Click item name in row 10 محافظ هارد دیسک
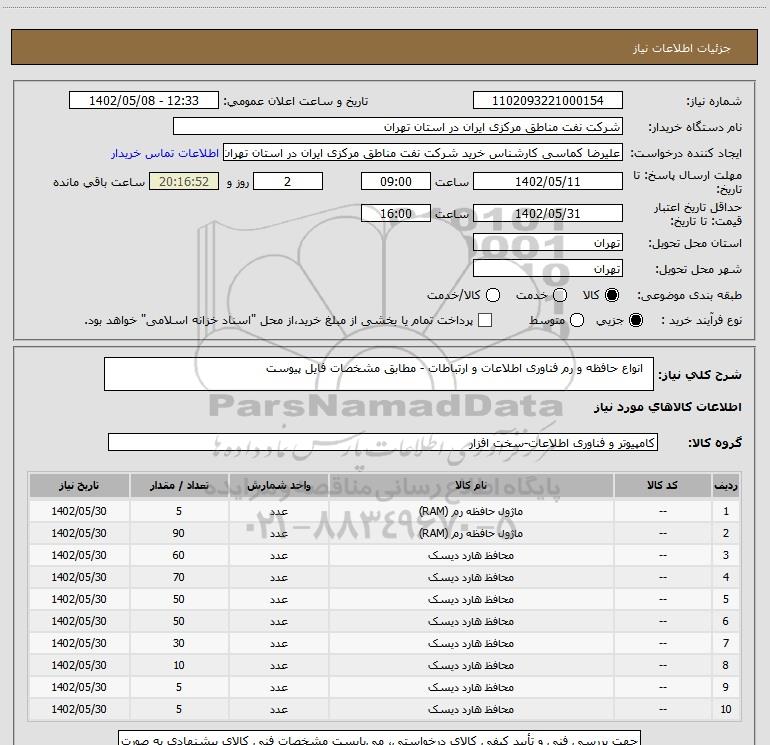Viewport: 770px width, 745px height. [470, 709]
